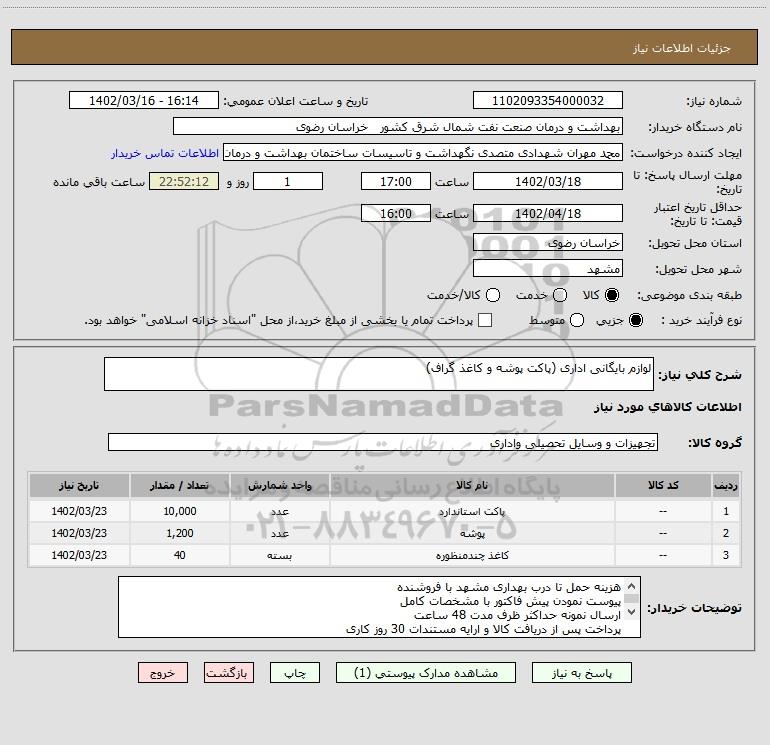This screenshot has width=770, height=745.
Task: Choose the کالا/خدمت radio option
Action: pos(493,295)
